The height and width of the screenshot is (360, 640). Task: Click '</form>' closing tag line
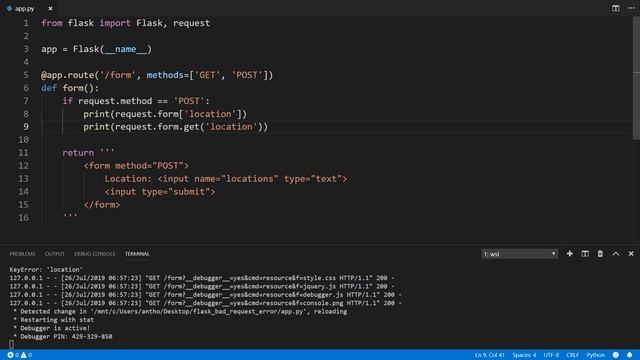click(x=102, y=205)
